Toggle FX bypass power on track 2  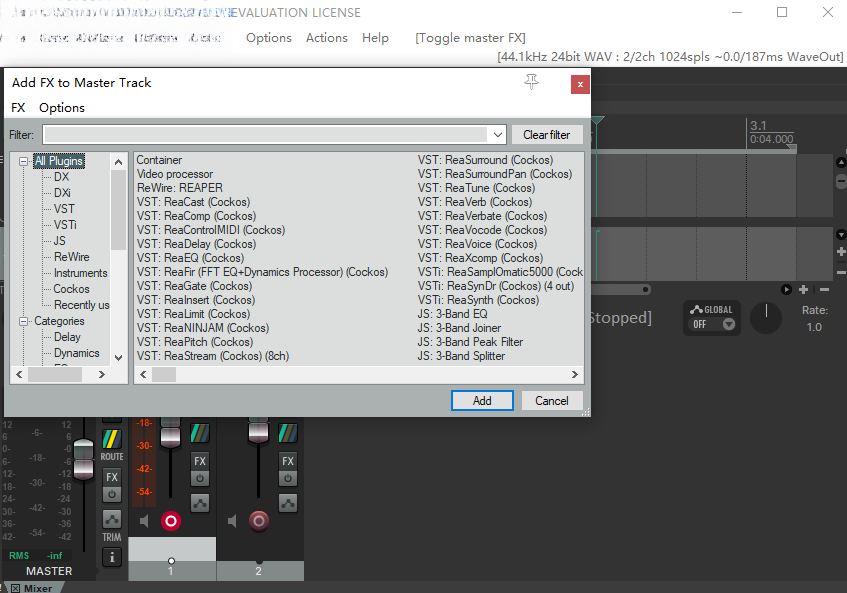[288, 479]
